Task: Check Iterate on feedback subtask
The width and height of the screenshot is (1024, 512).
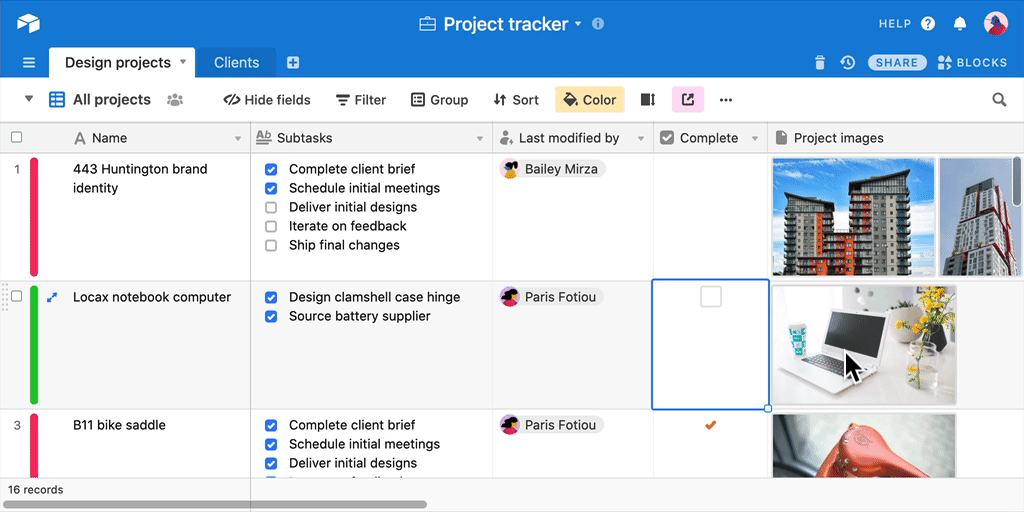Action: (271, 227)
